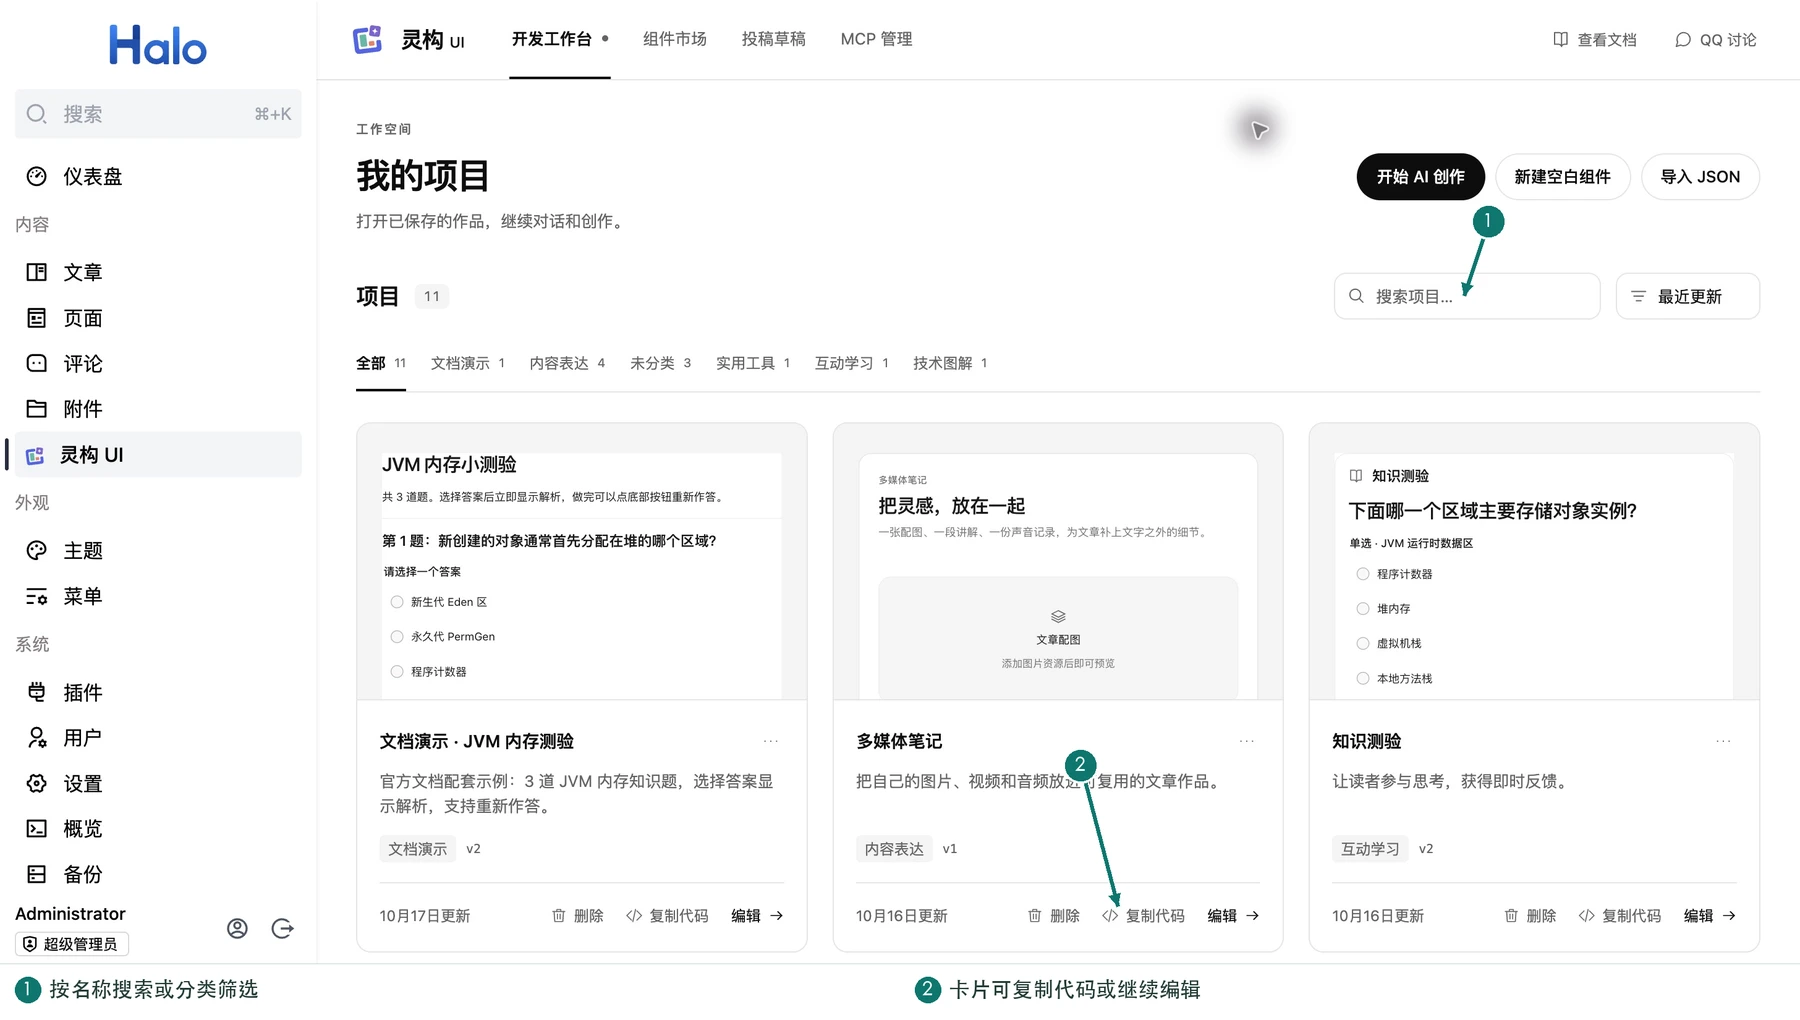Open the 最近更新 sort dropdown
The height and width of the screenshot is (1020, 1800).
(1687, 296)
